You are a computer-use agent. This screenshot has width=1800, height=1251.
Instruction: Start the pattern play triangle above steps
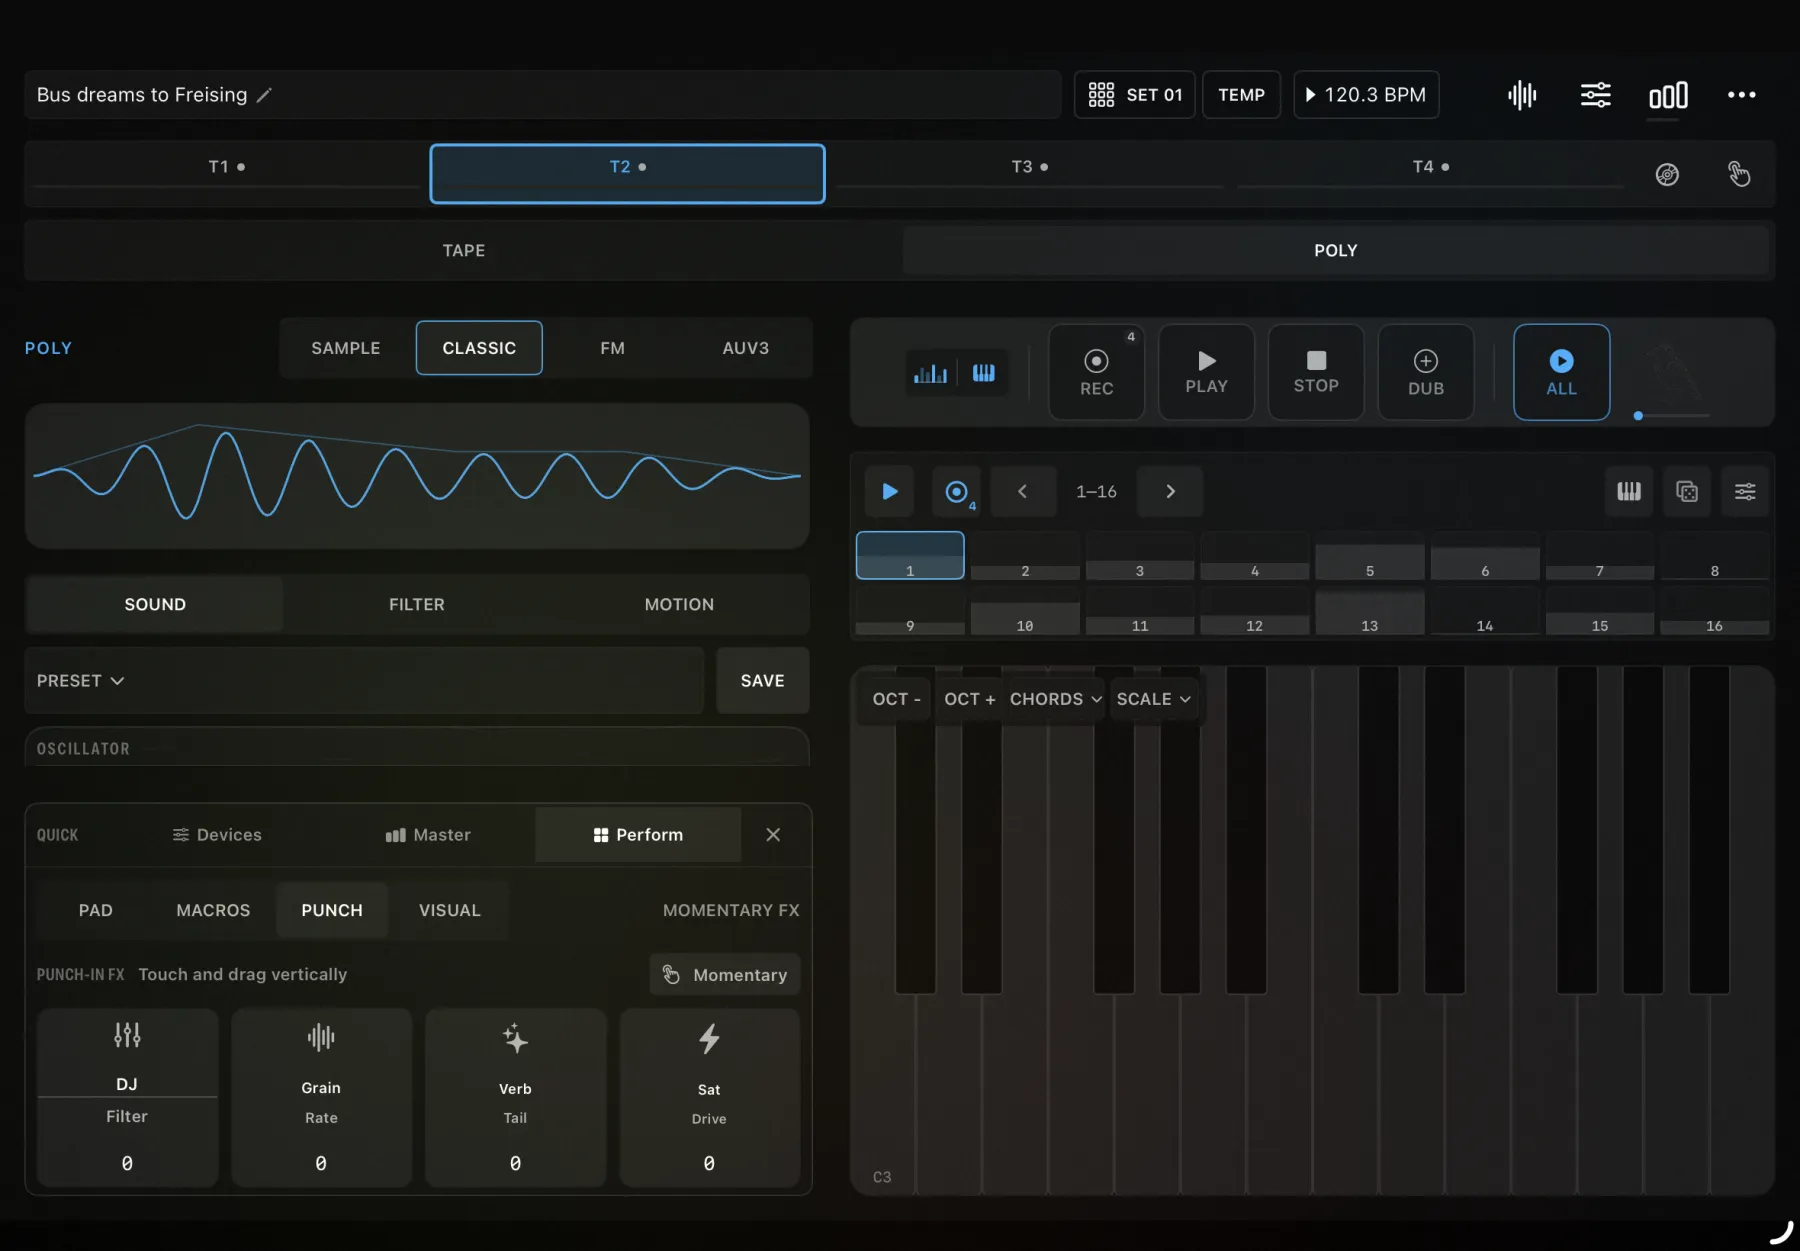click(x=889, y=491)
